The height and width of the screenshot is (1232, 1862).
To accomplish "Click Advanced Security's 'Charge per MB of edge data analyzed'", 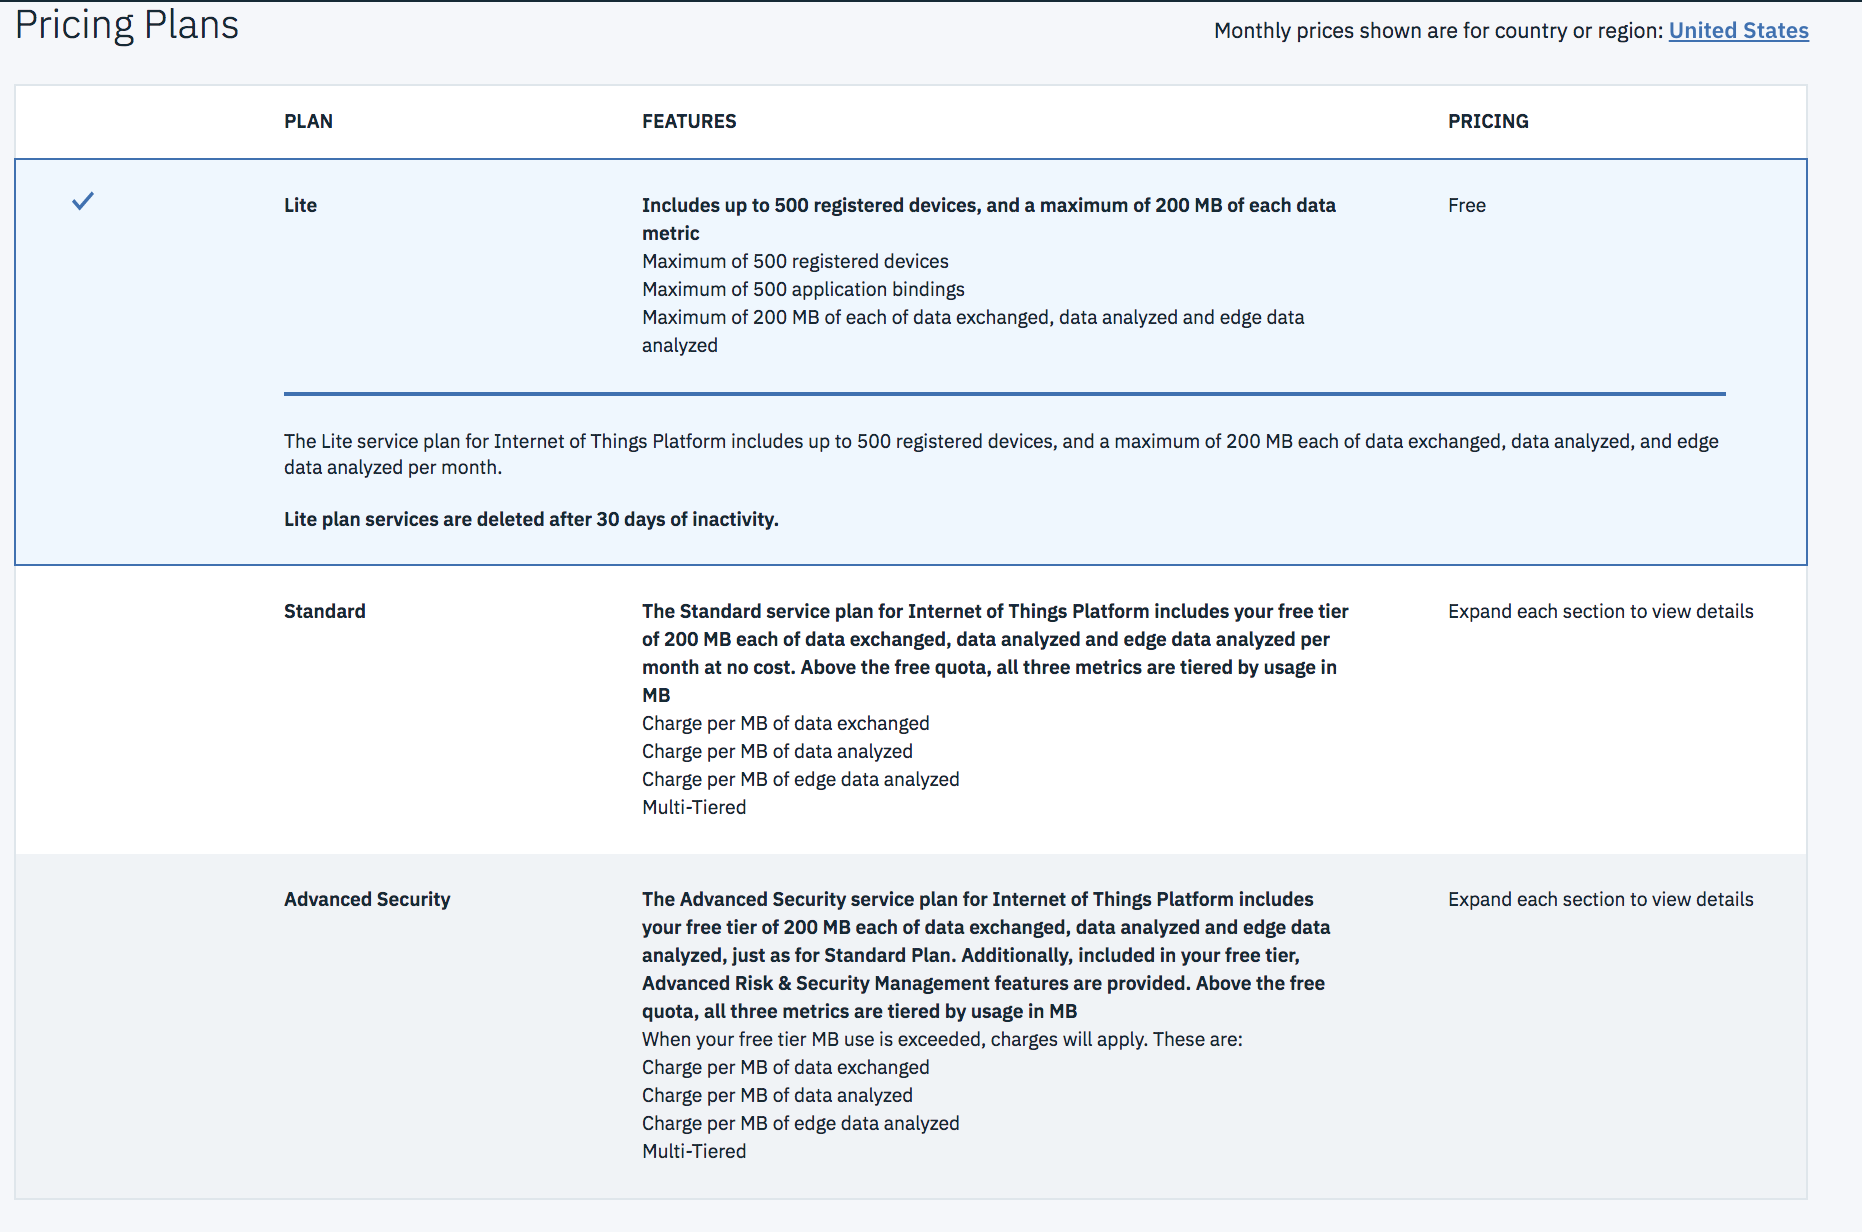I will coord(800,1123).
